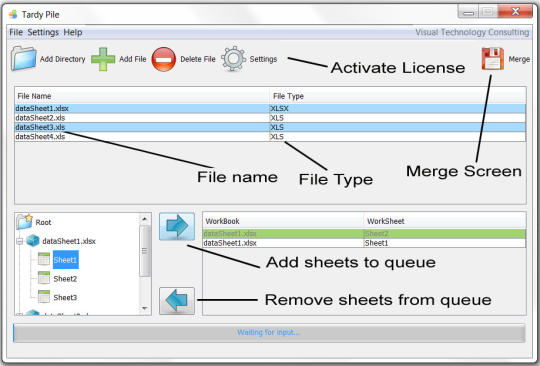Image resolution: width=540 pixels, height=366 pixels.
Task: Select the queued Sheet1 worksheet cell
Action: 445,243
